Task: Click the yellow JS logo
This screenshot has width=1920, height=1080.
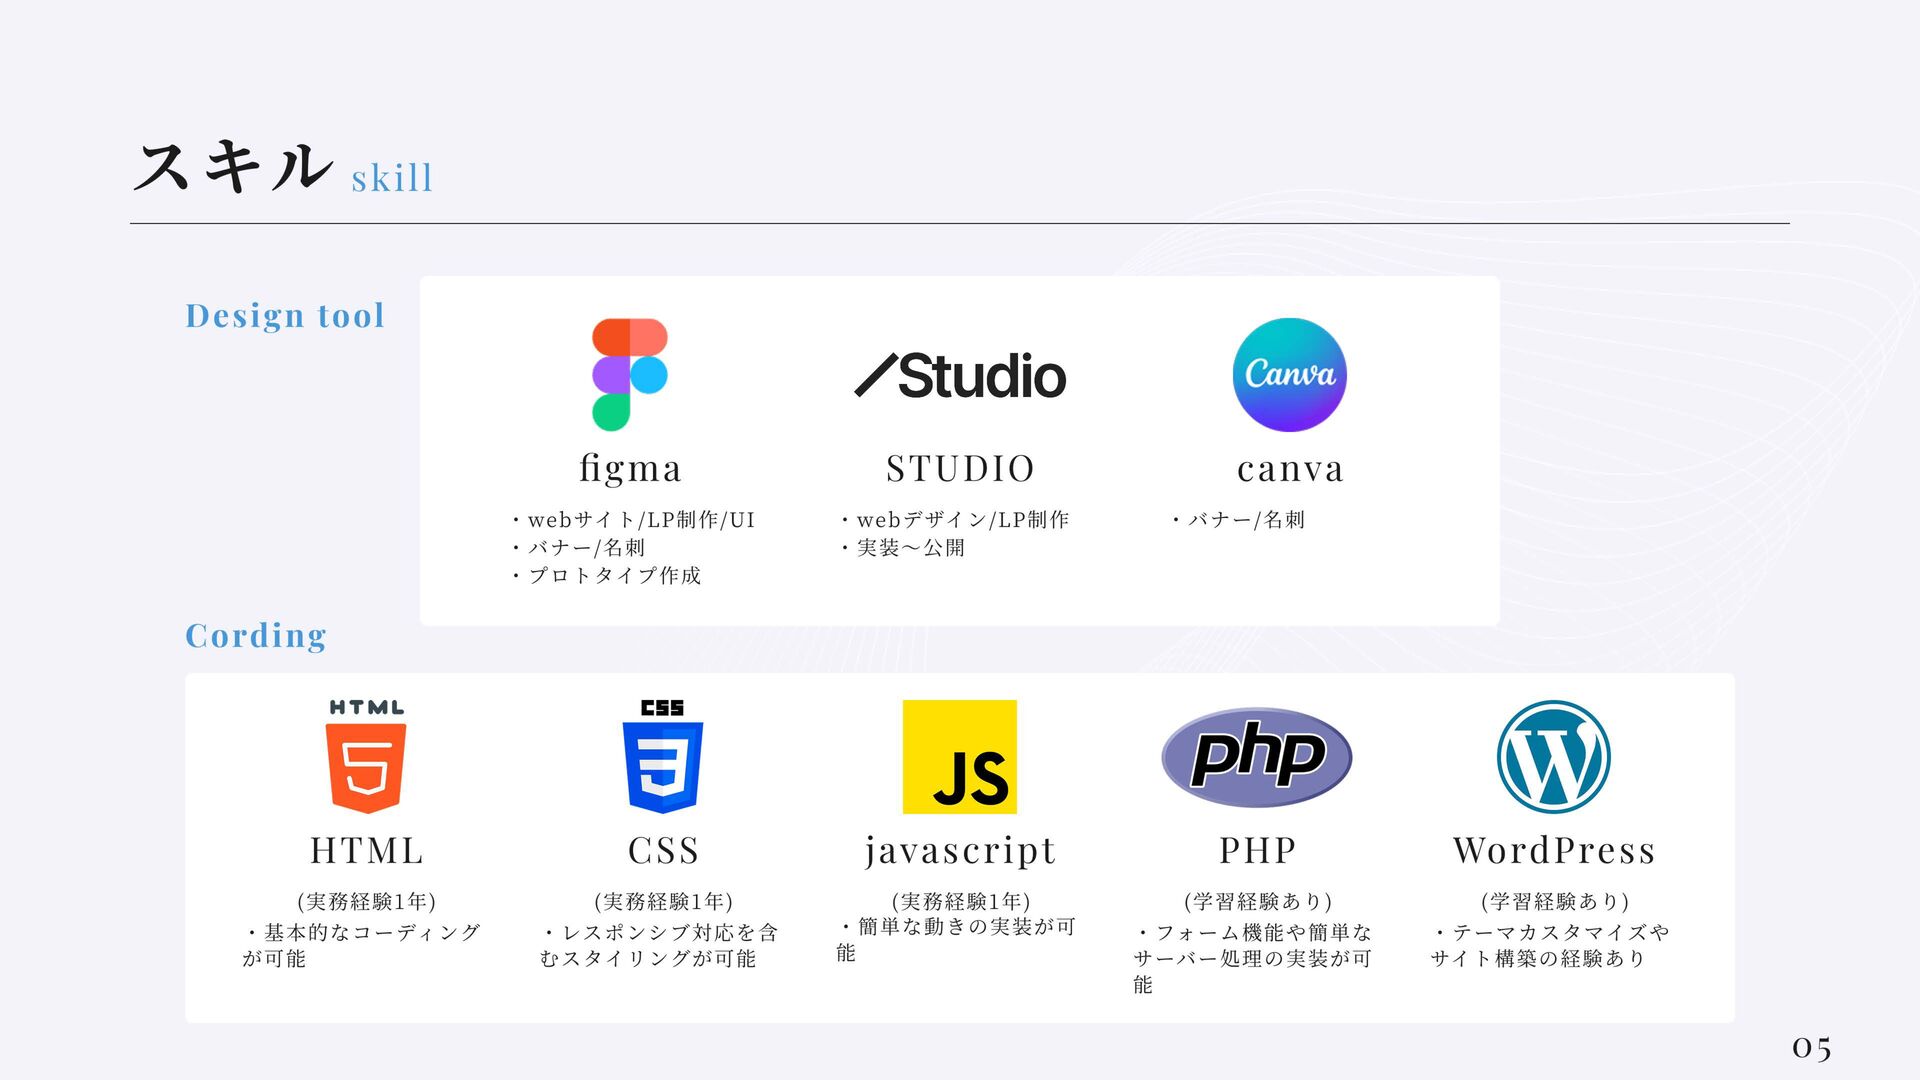Action: pyautogui.click(x=959, y=757)
